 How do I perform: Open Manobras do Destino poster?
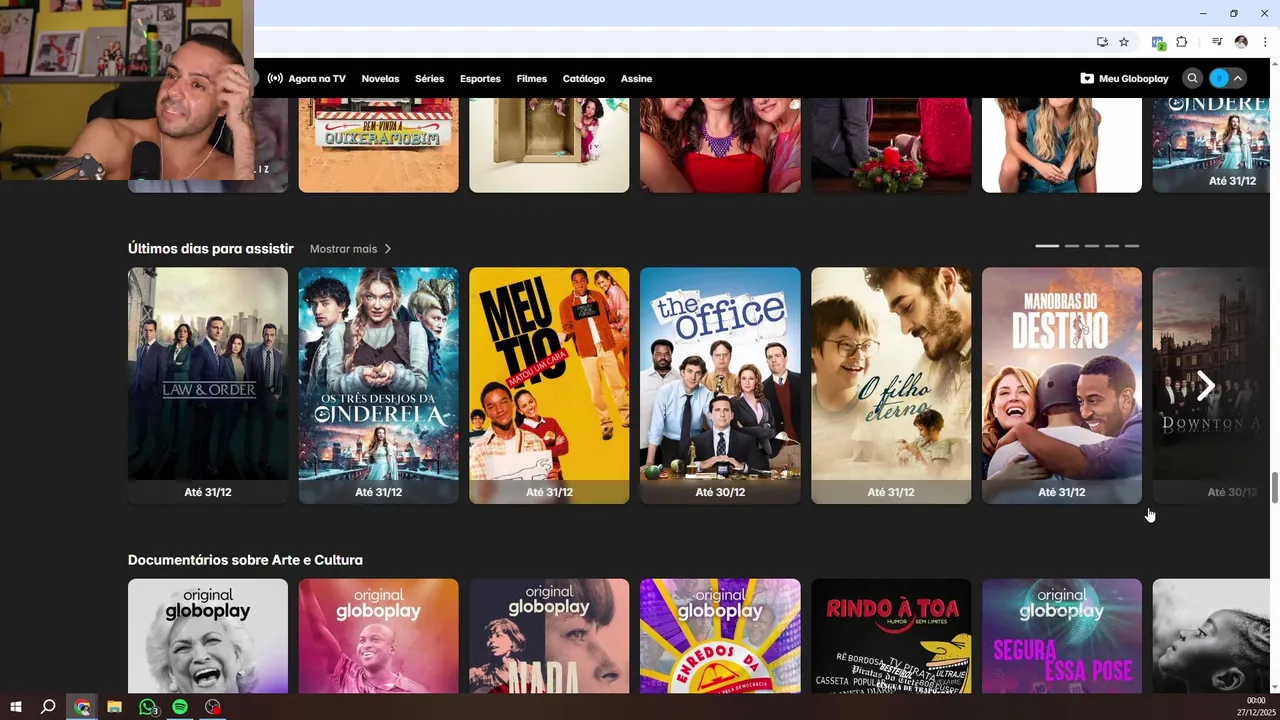point(1062,385)
